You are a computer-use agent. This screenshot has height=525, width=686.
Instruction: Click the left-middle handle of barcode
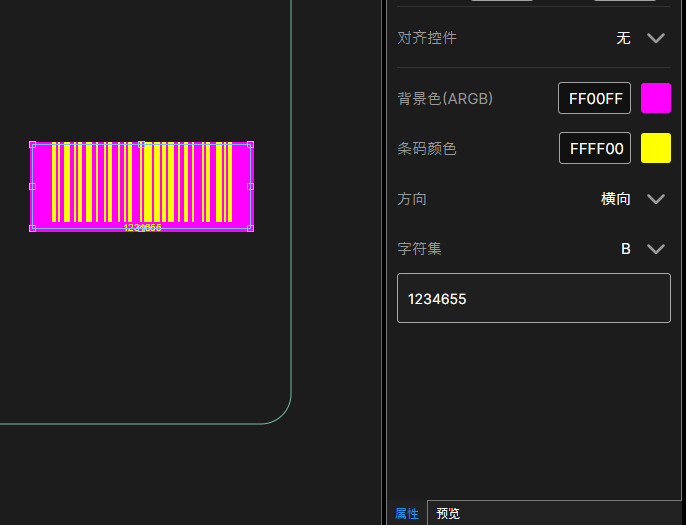pyautogui.click(x=32, y=186)
